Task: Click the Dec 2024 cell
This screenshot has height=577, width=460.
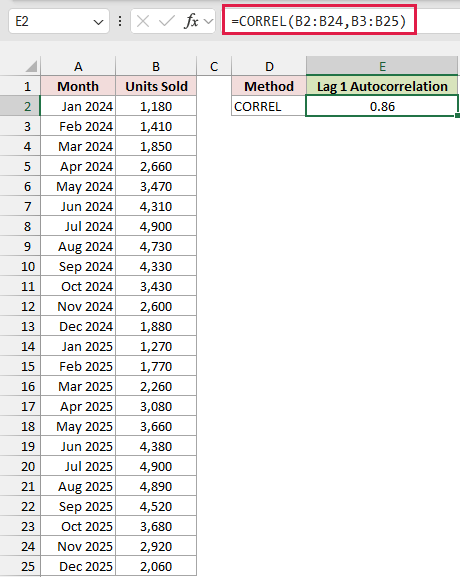Action: pos(78,326)
